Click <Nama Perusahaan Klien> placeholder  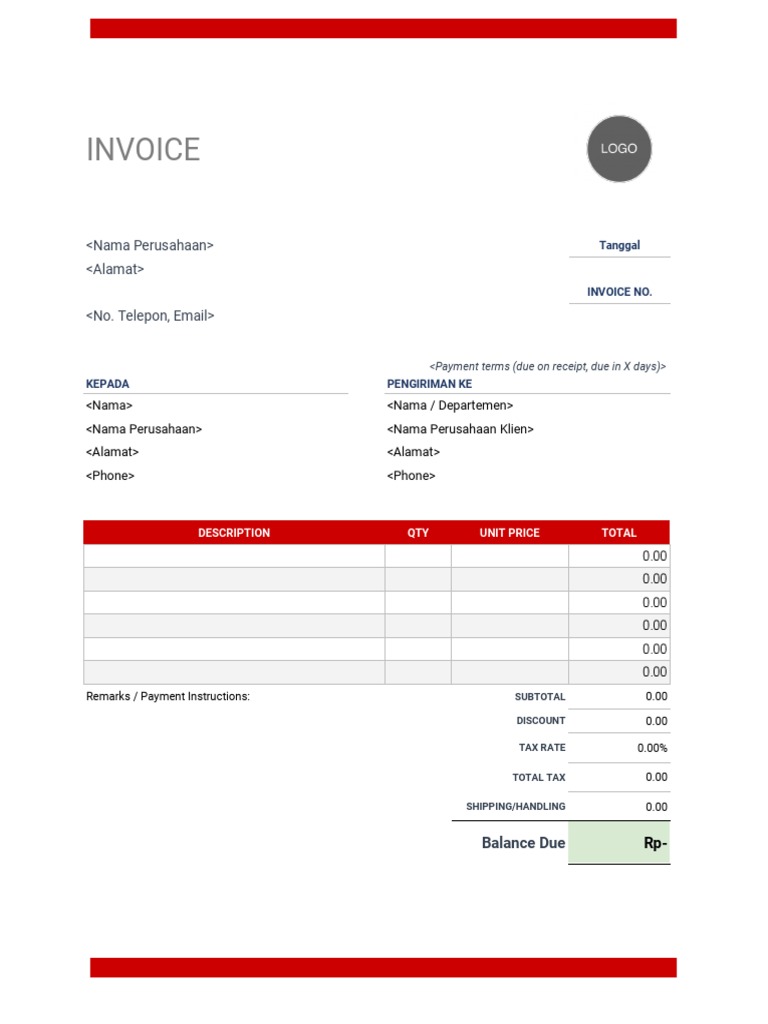(460, 429)
